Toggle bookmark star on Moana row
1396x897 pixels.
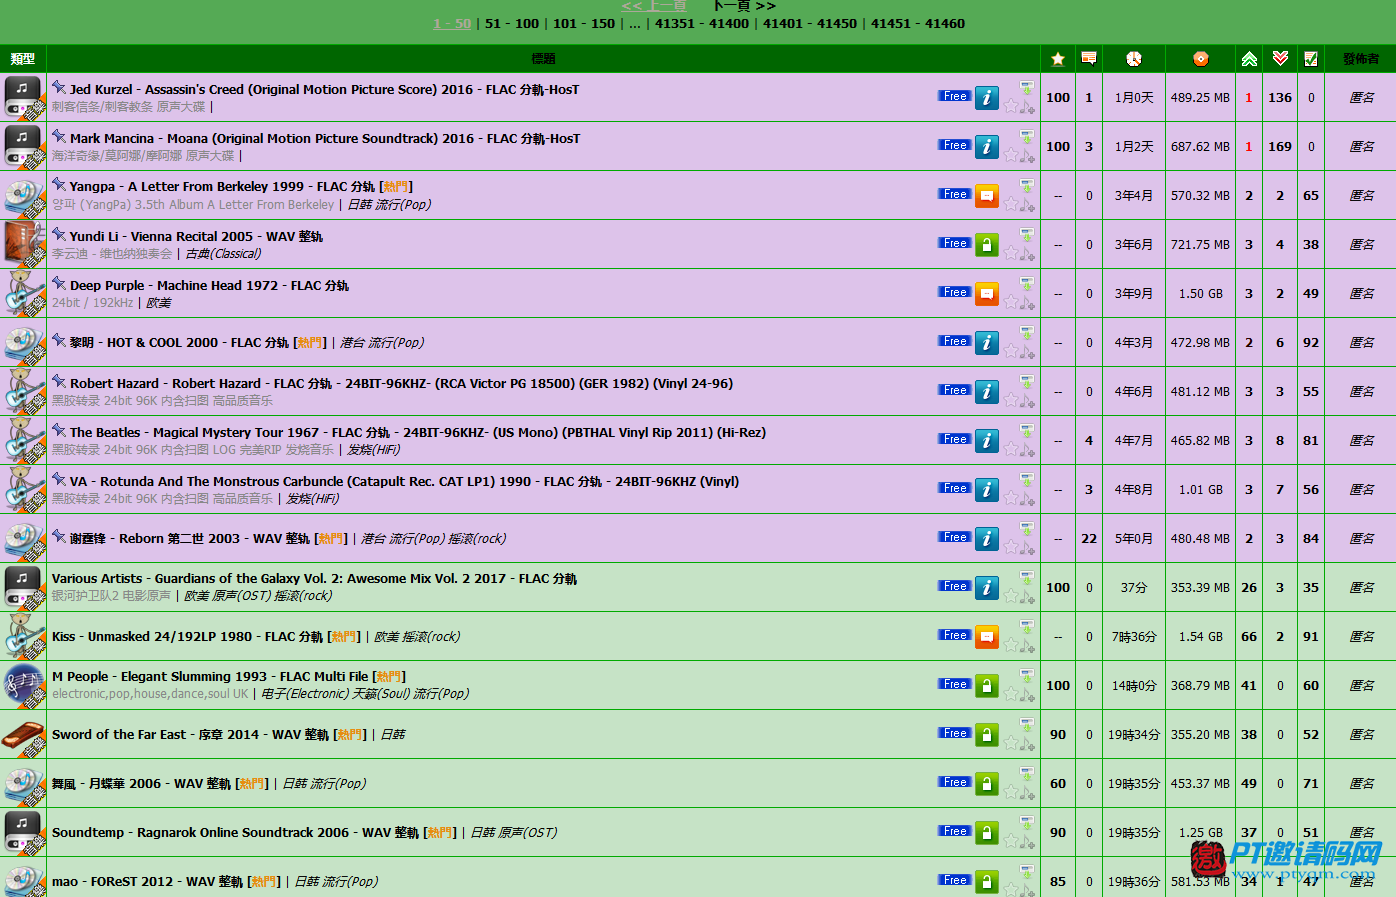click(x=1012, y=154)
